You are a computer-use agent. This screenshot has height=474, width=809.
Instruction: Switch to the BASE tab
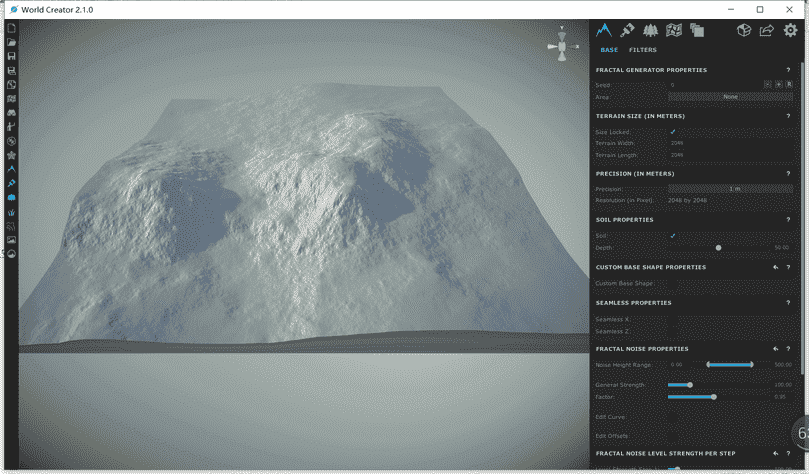point(609,50)
